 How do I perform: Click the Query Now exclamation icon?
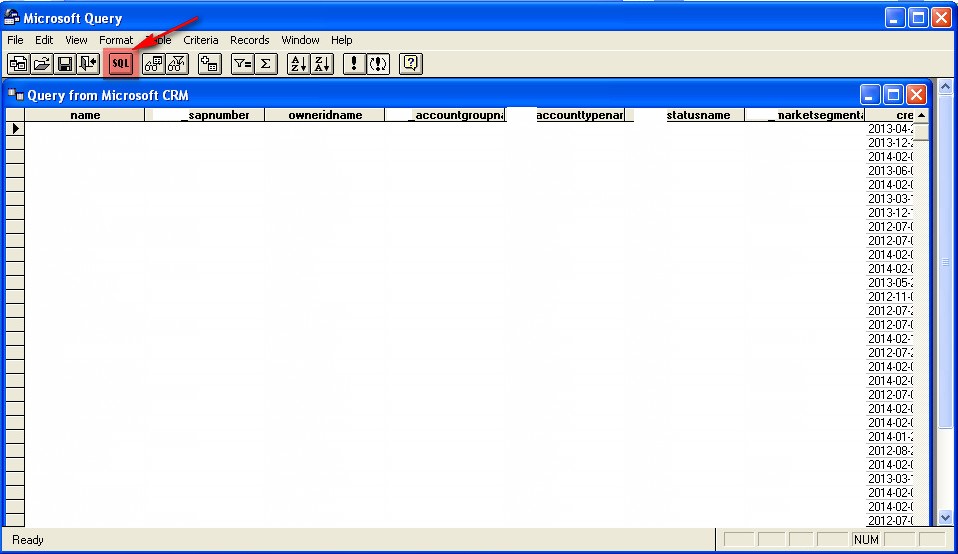pyautogui.click(x=354, y=64)
